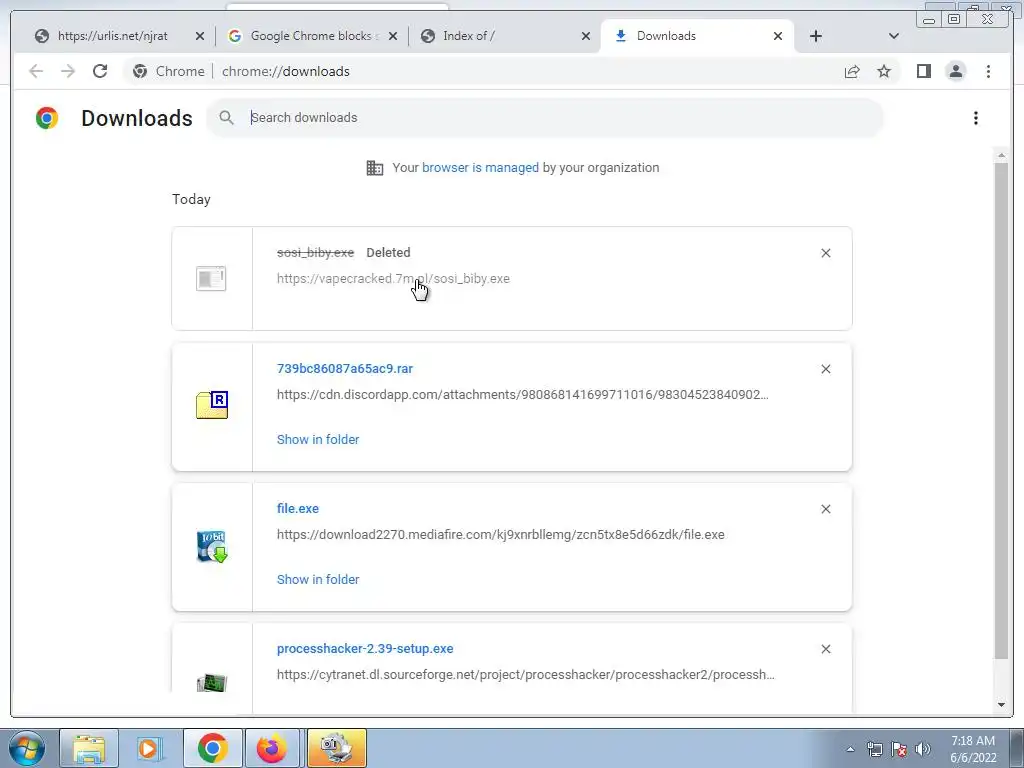Open the profile avatar icon
Screen dimensions: 1024x768
tap(955, 71)
